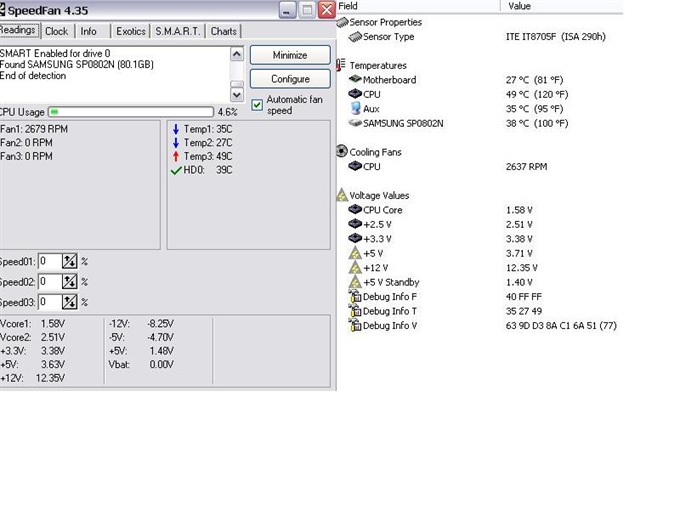Image resolution: width=680 pixels, height=510 pixels.
Task: Adjust the Speed01 spinner arrows
Action: [70, 261]
